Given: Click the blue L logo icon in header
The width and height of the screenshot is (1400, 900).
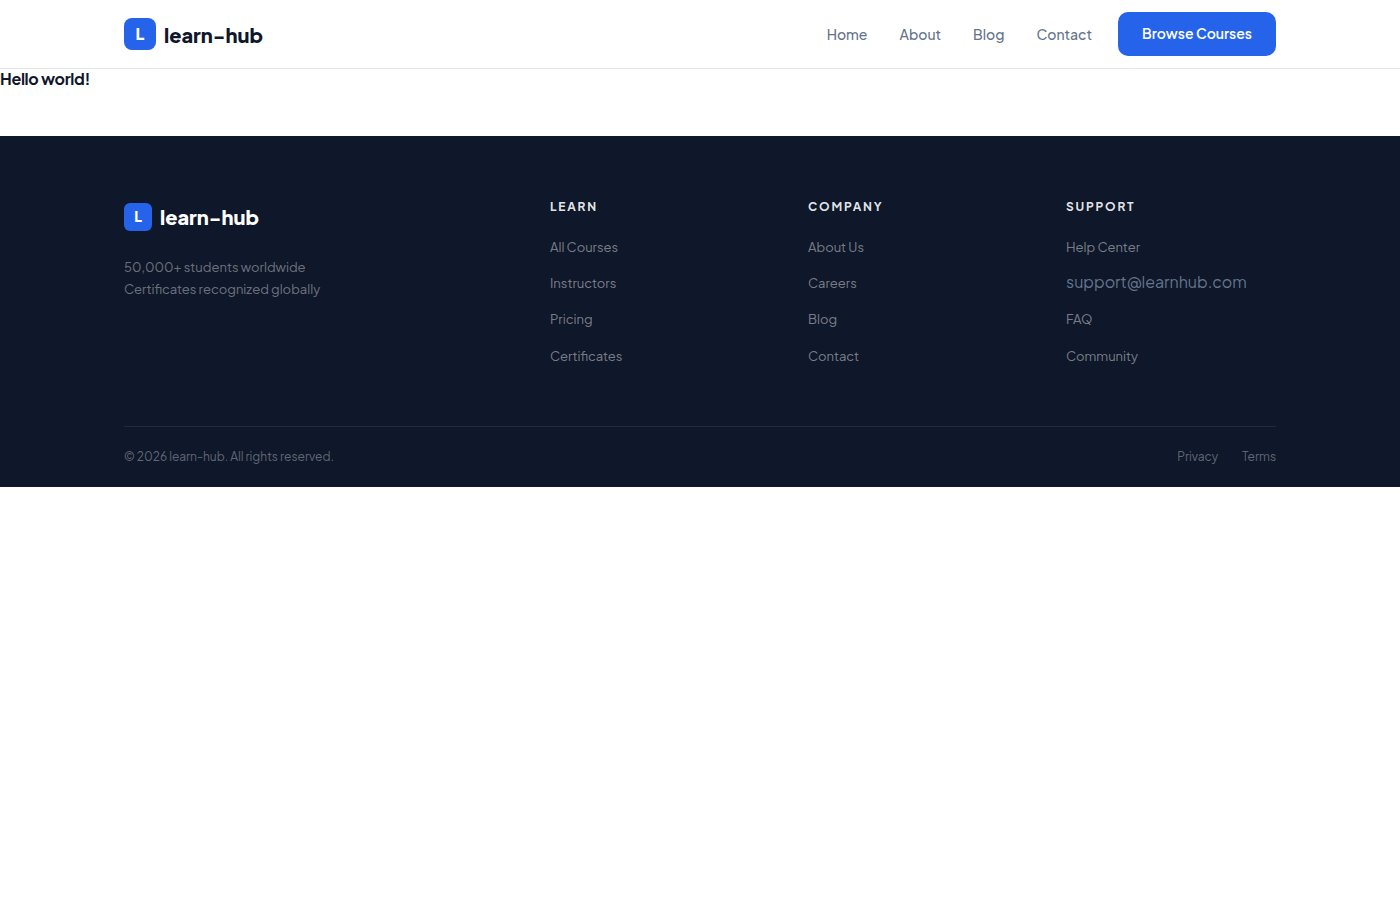Looking at the screenshot, I should pos(140,34).
